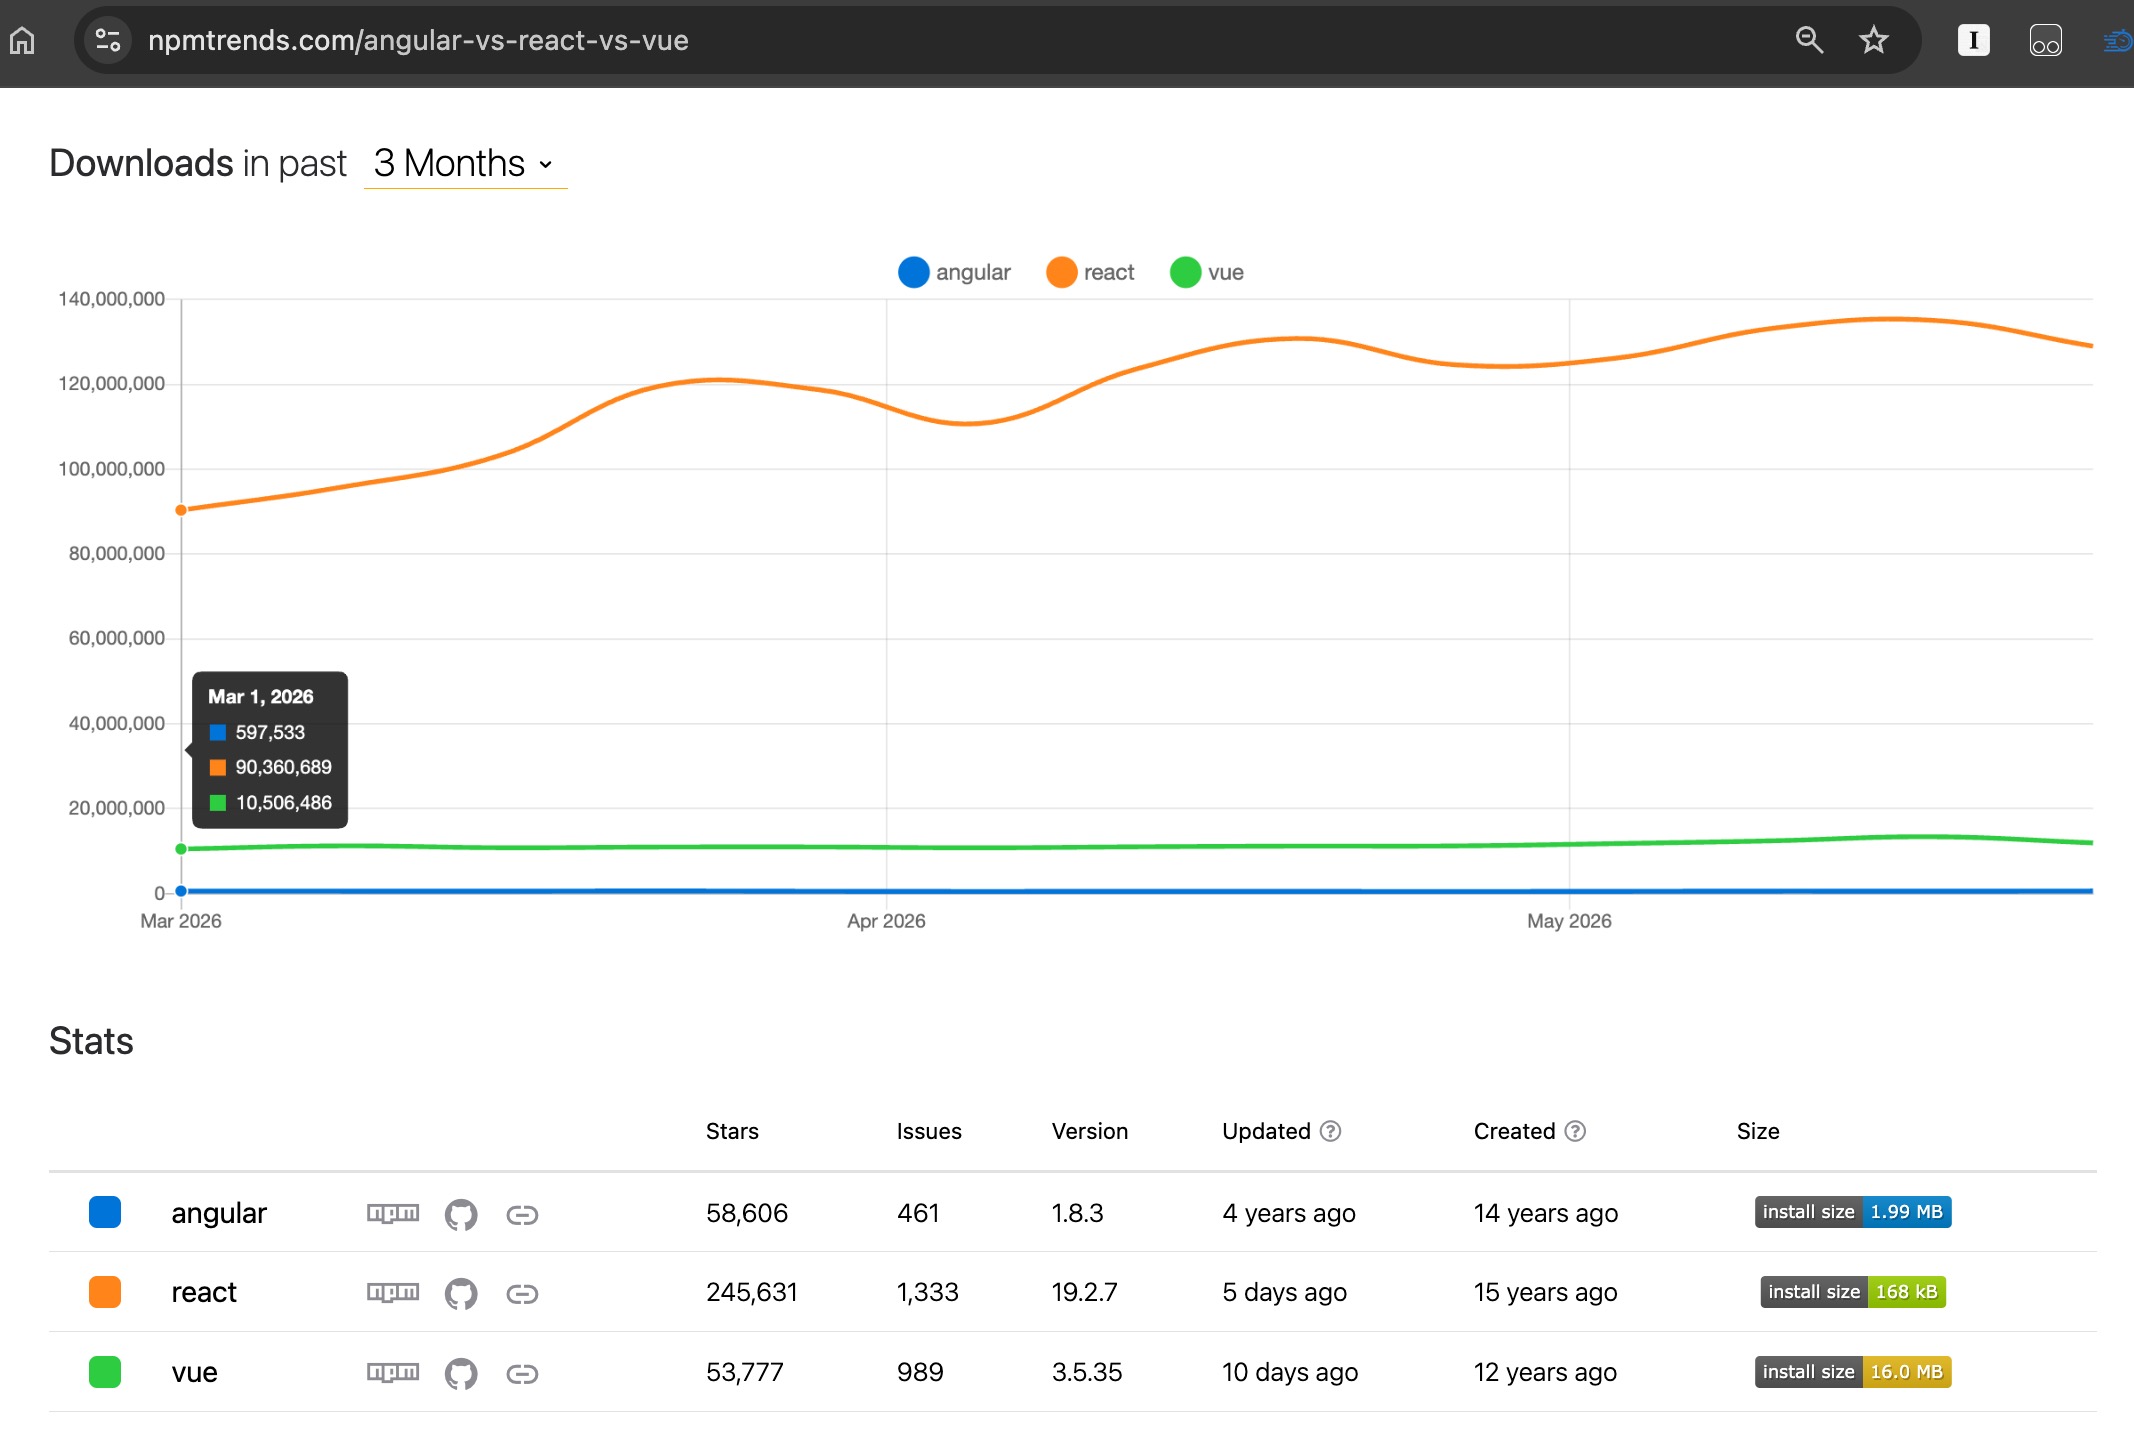Toggle react series in chart legend

[1090, 272]
